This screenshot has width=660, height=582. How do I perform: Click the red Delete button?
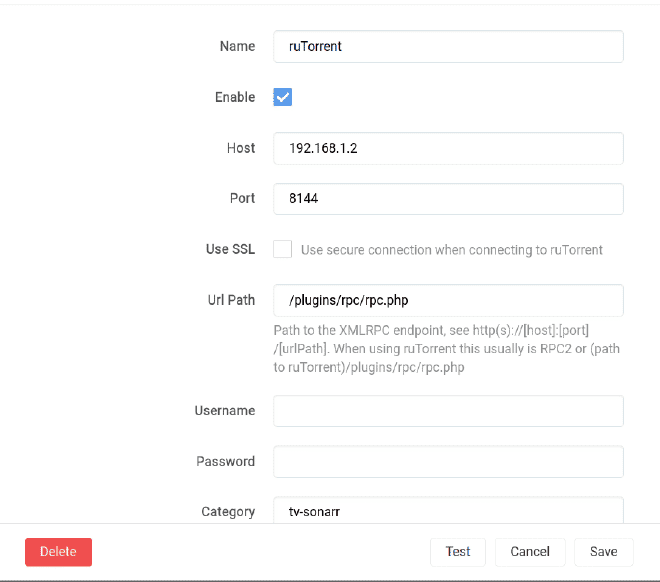(59, 552)
